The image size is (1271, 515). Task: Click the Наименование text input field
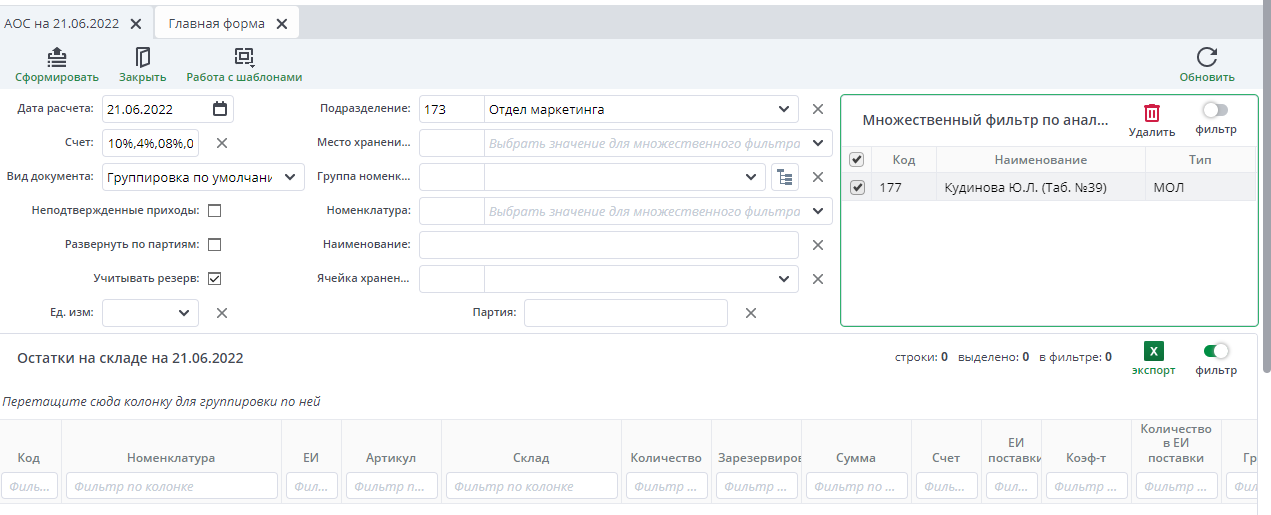[x=608, y=245]
